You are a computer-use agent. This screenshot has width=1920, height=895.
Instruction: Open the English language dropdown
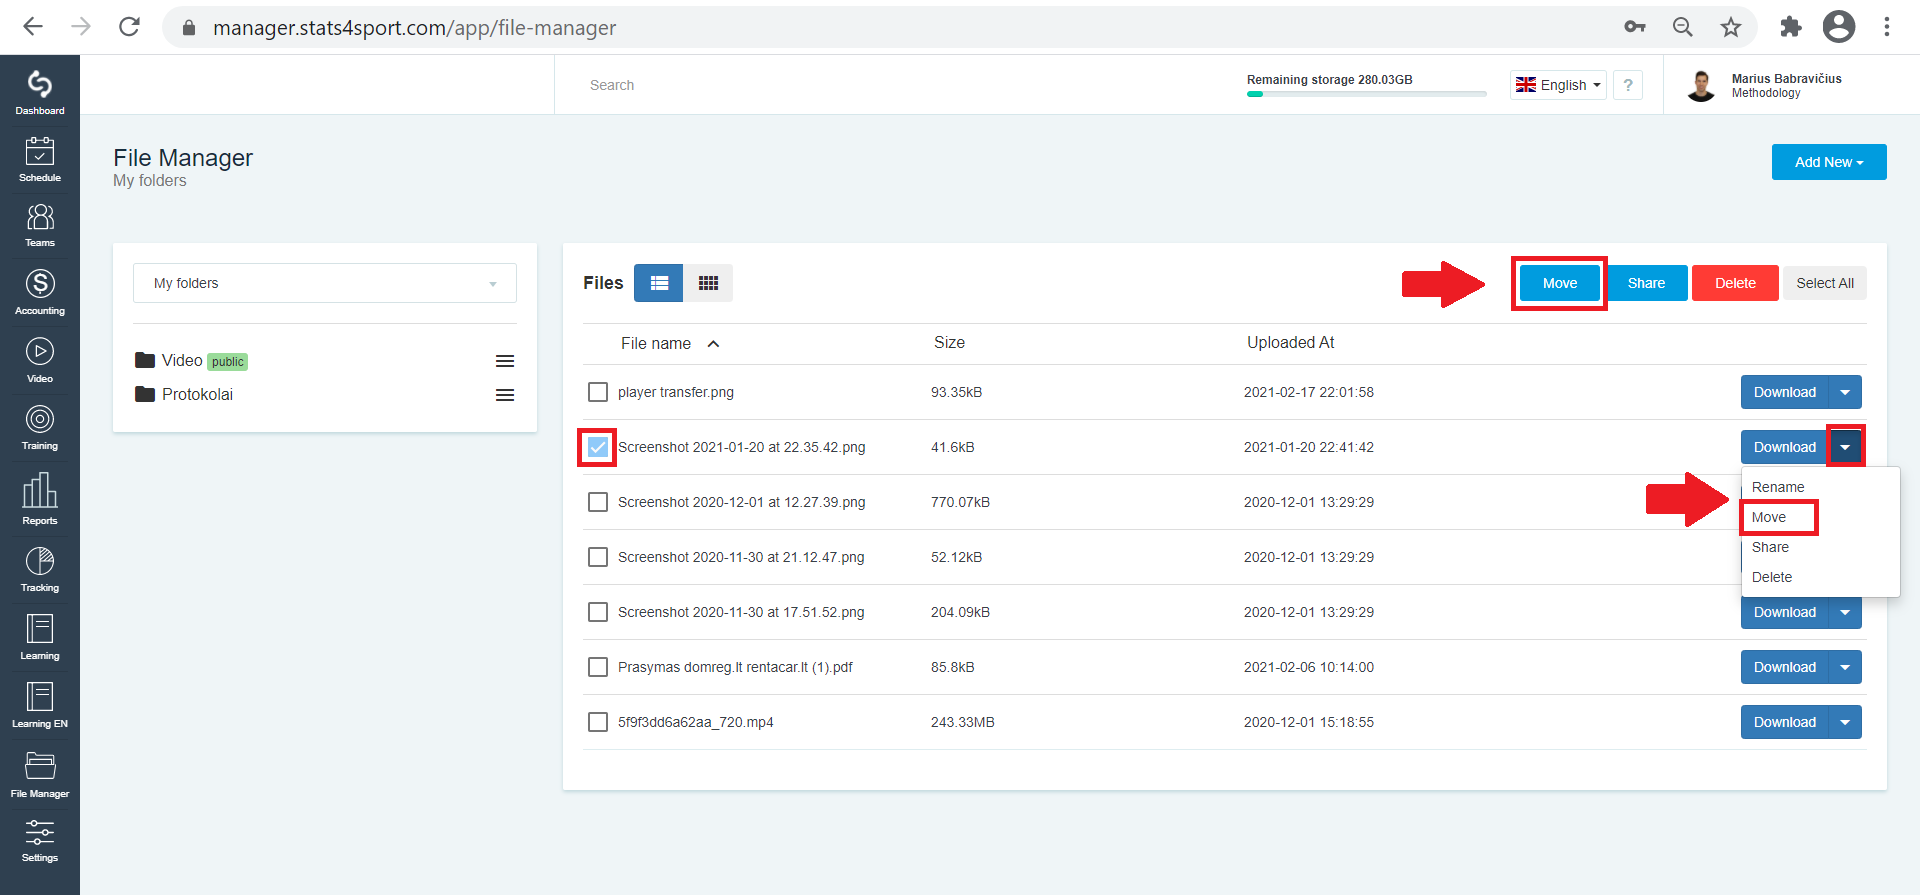pos(1558,85)
